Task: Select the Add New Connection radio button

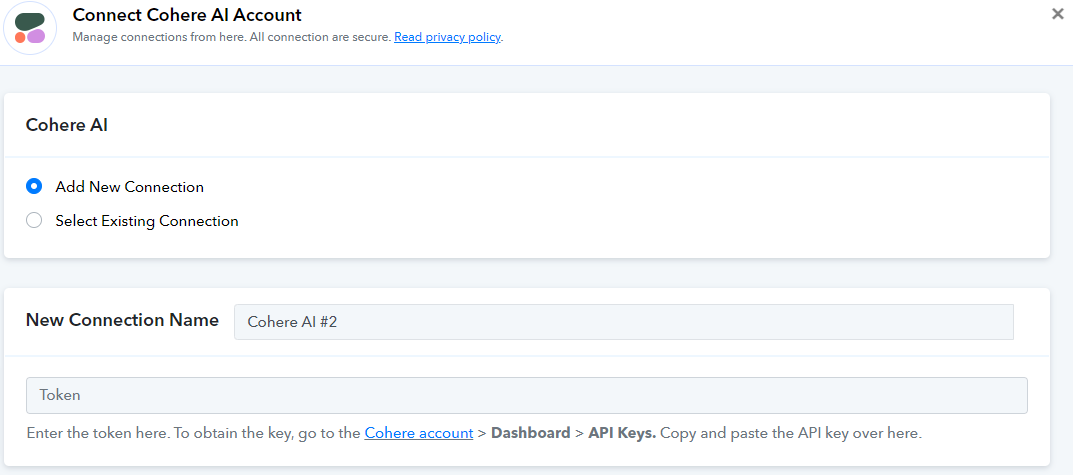Action: [x=34, y=186]
